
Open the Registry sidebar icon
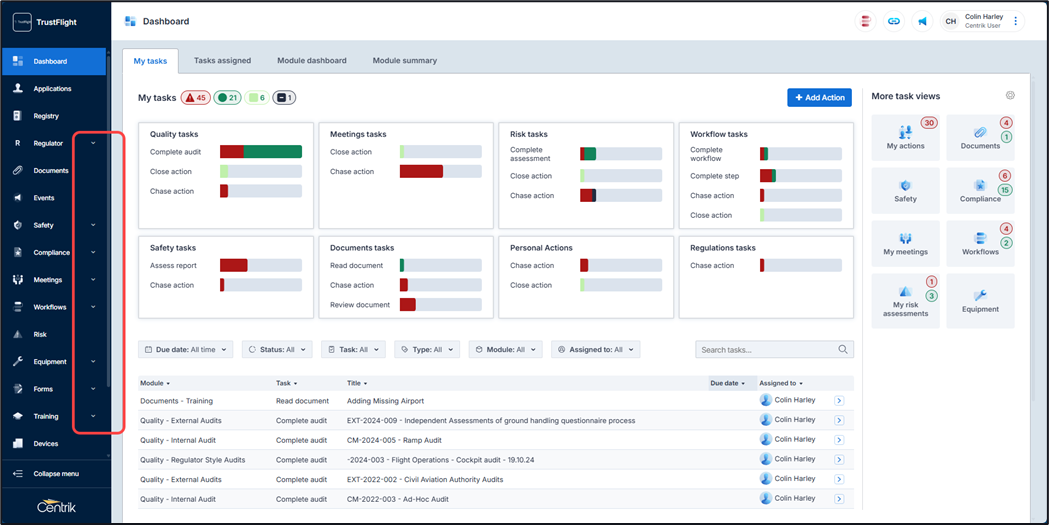pyautogui.click(x=18, y=116)
